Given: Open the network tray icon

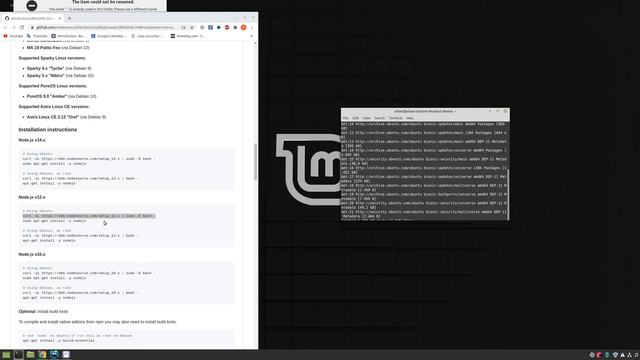Looking at the screenshot, I should (x=629, y=355).
